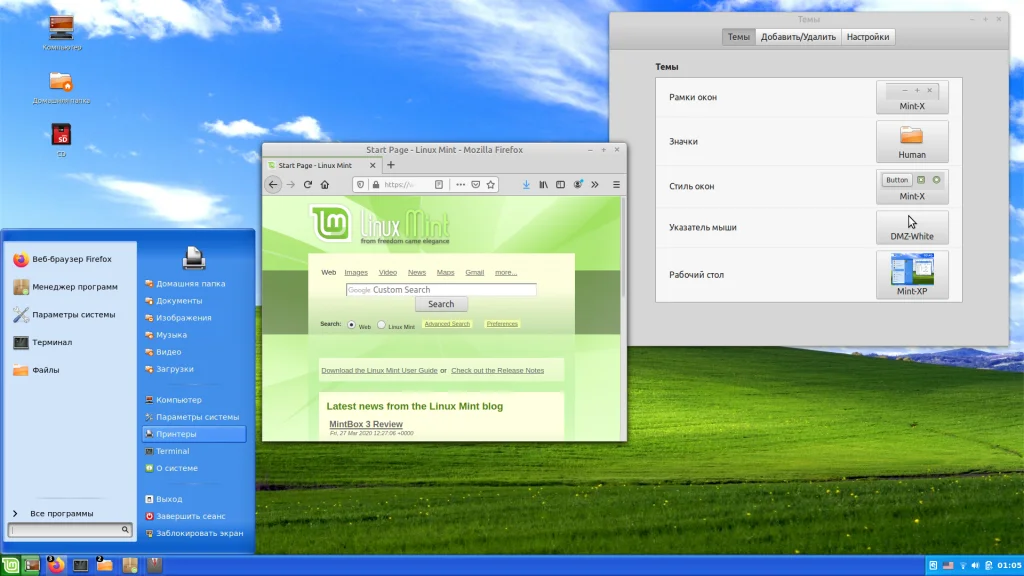Open reader view icon in address bar
Screen dimensions: 1024x576
click(x=439, y=185)
